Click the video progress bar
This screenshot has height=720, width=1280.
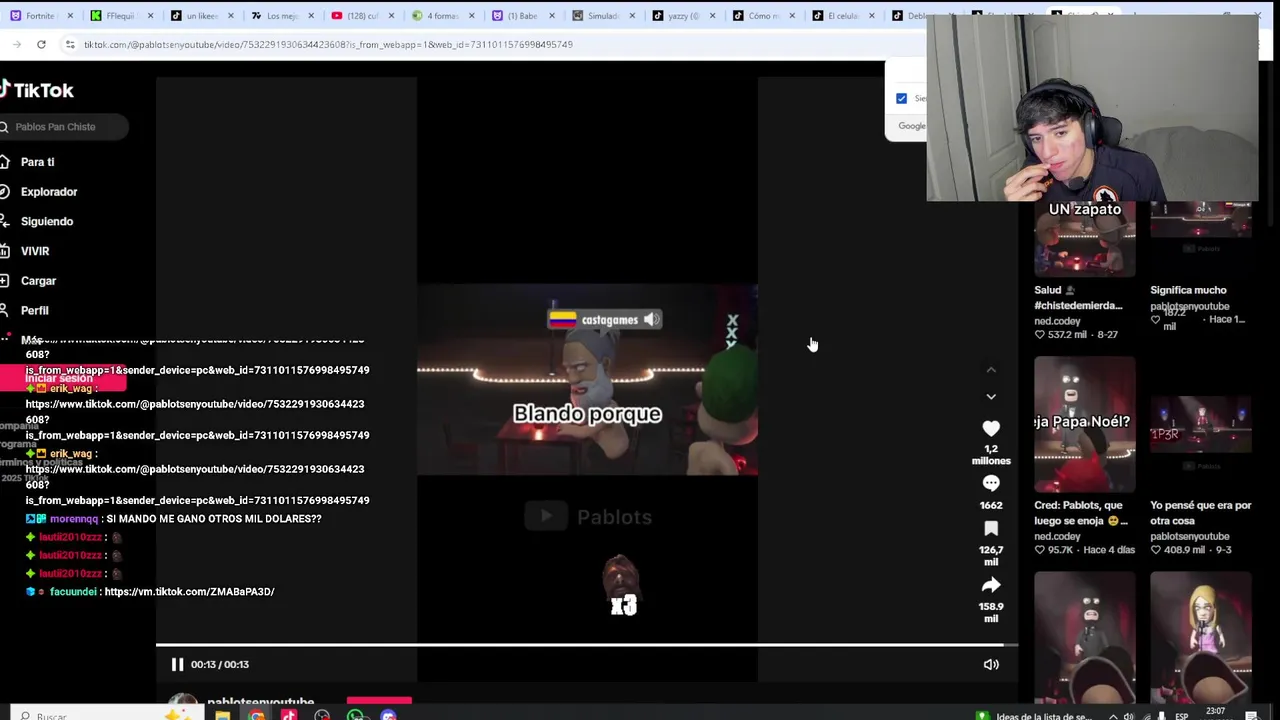click(x=587, y=646)
